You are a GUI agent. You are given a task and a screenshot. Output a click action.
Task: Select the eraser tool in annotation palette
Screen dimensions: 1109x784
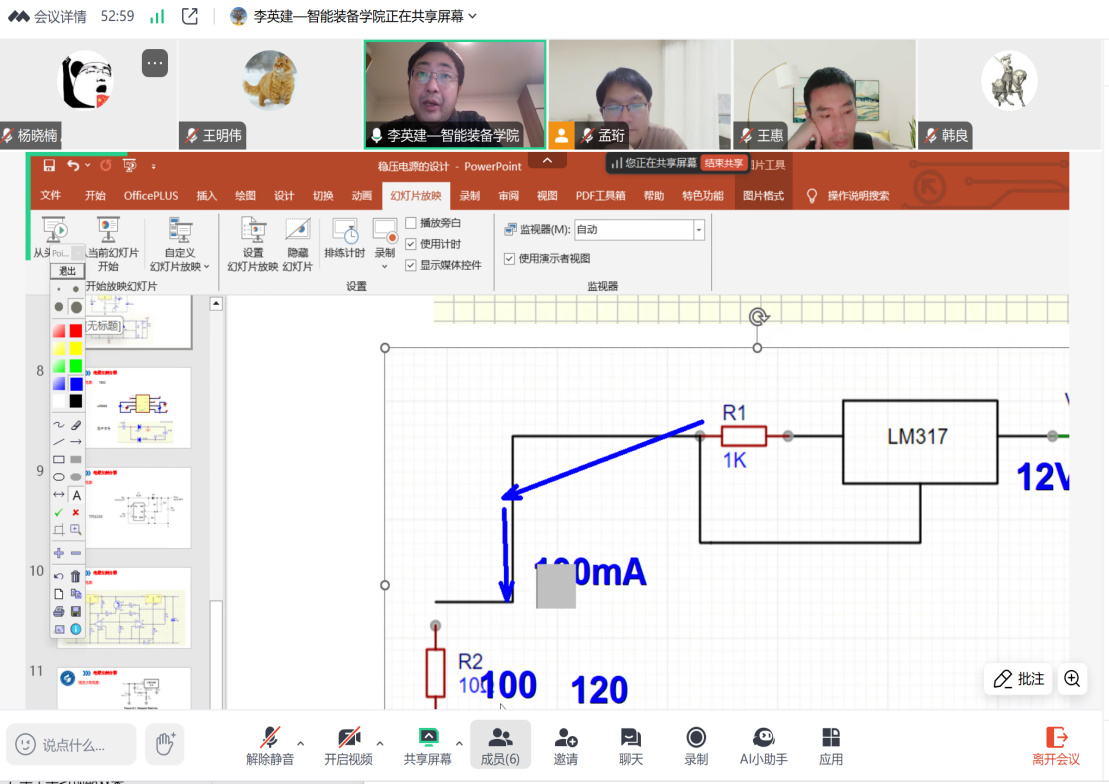(76, 425)
